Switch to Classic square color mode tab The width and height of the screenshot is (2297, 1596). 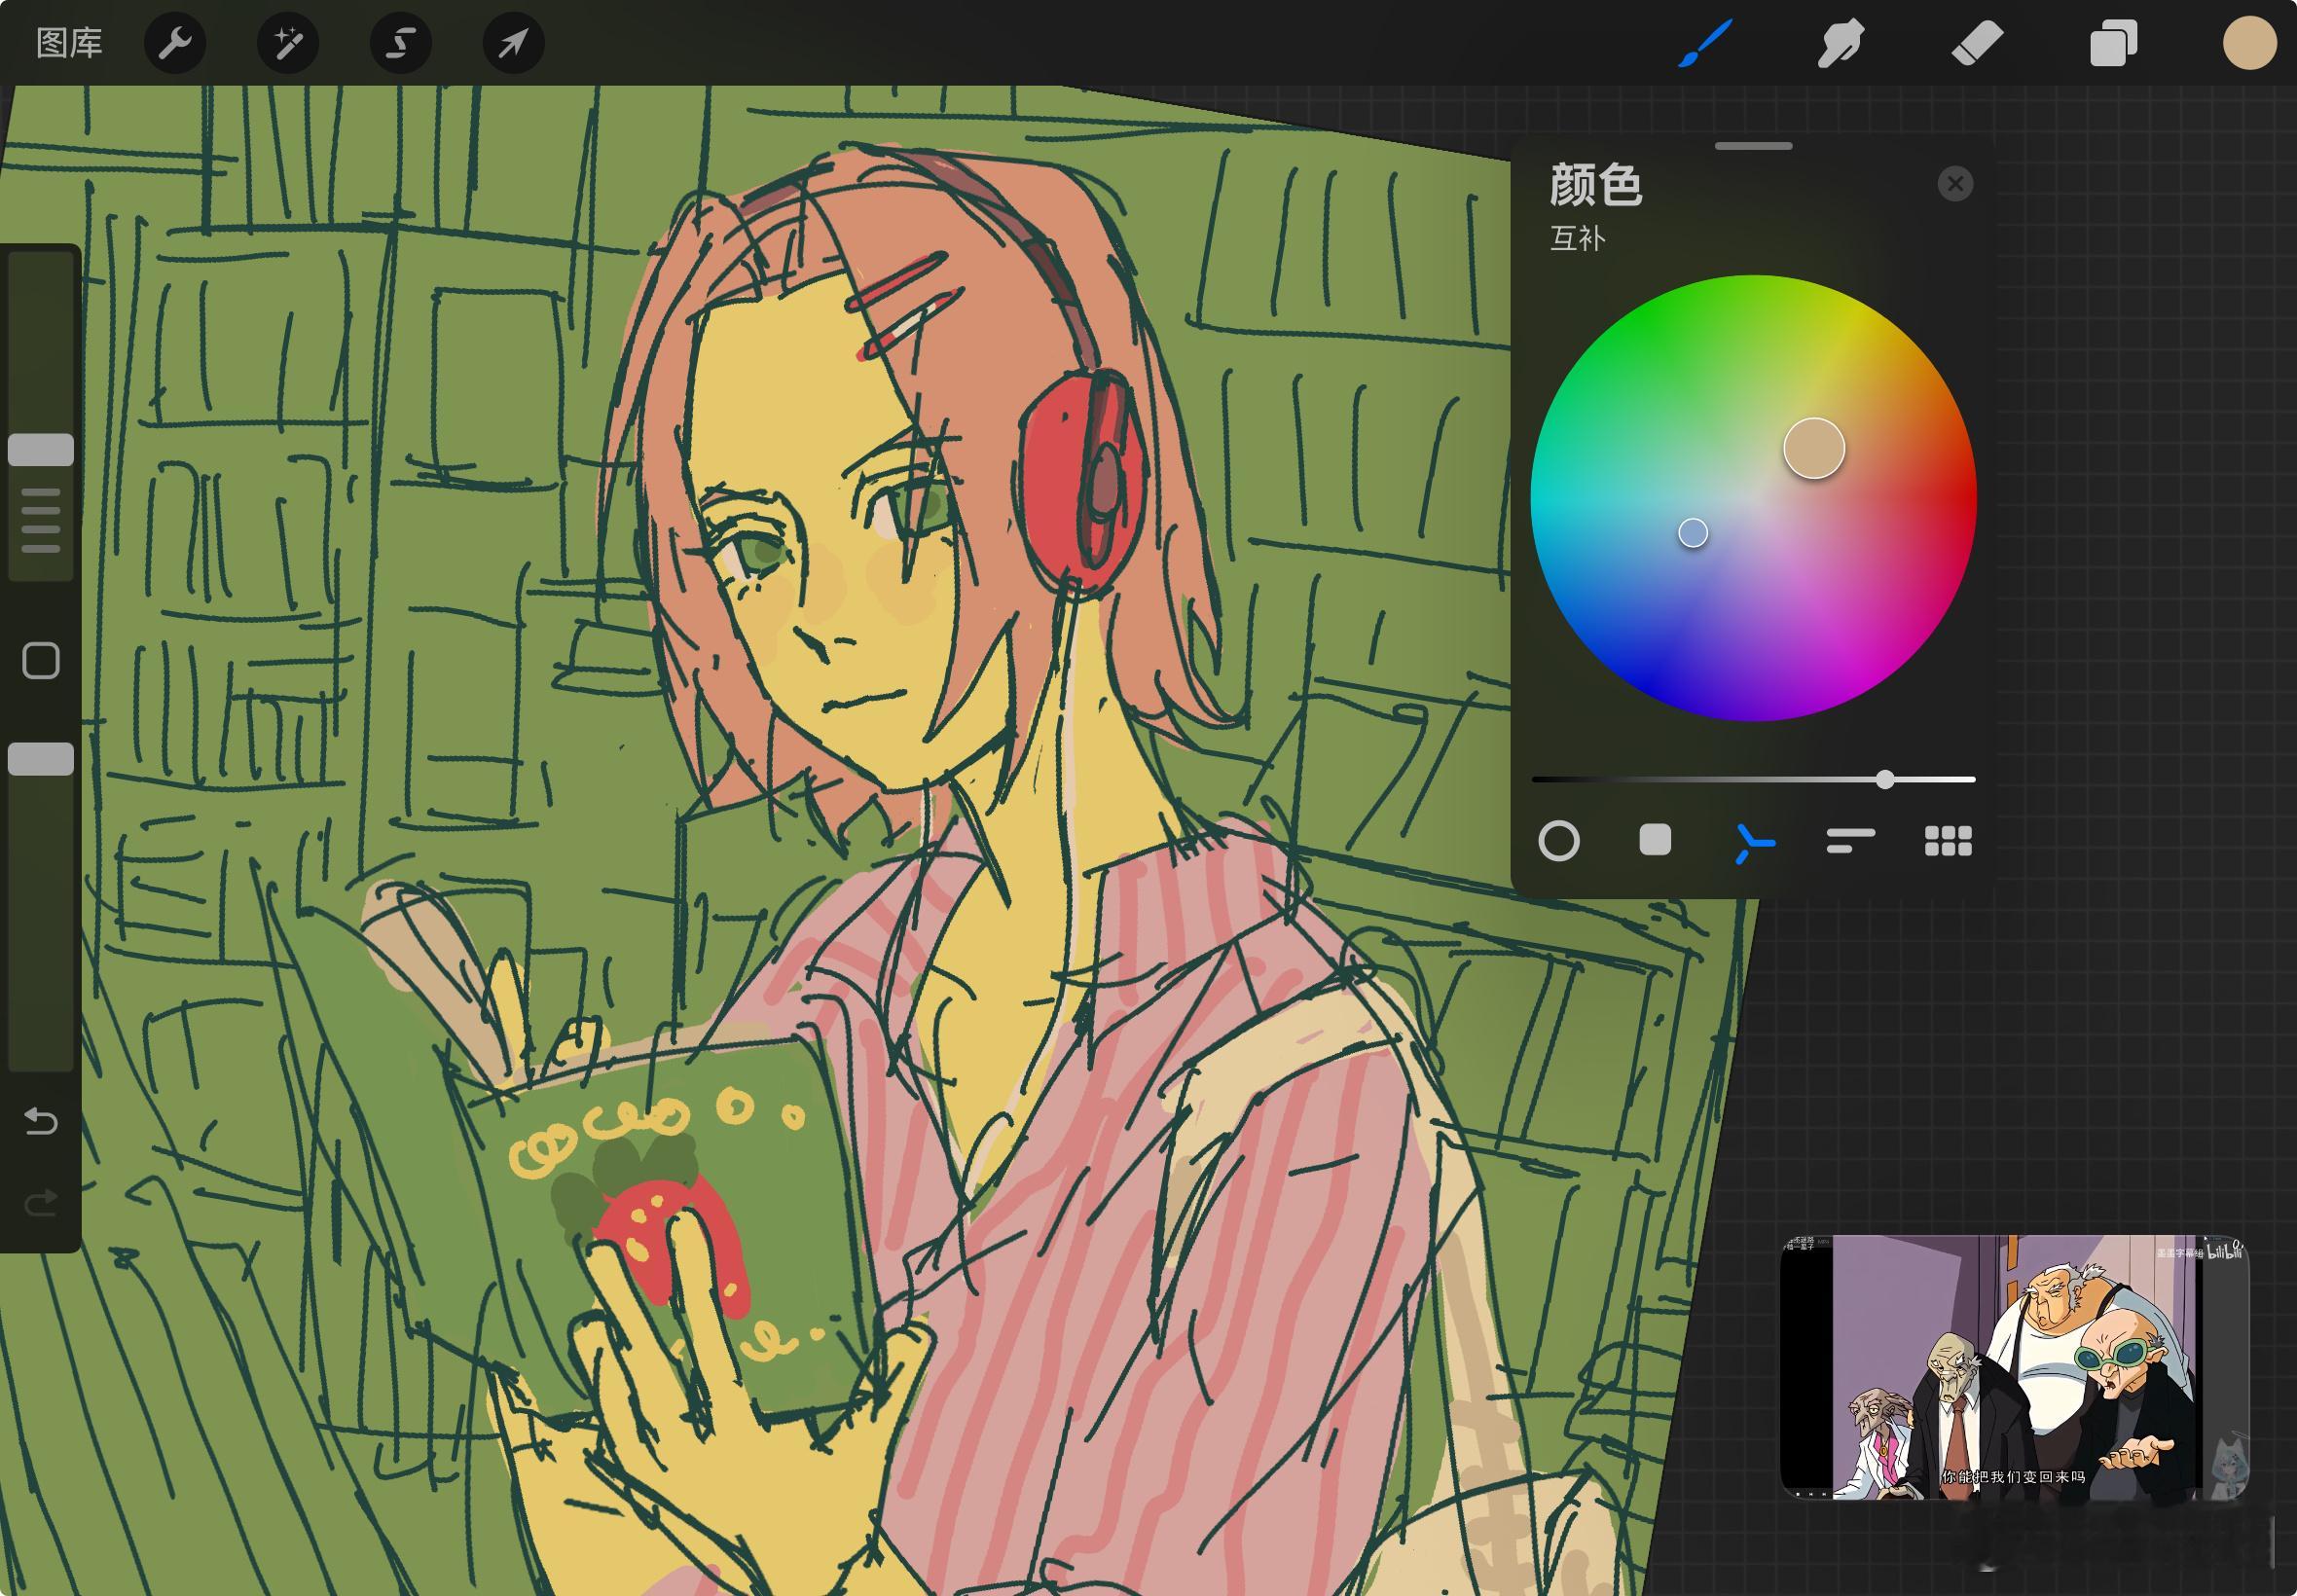[x=1655, y=840]
